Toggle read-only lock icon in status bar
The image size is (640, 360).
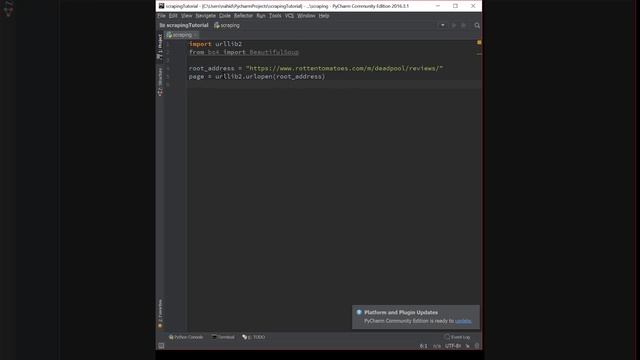[x=467, y=346]
